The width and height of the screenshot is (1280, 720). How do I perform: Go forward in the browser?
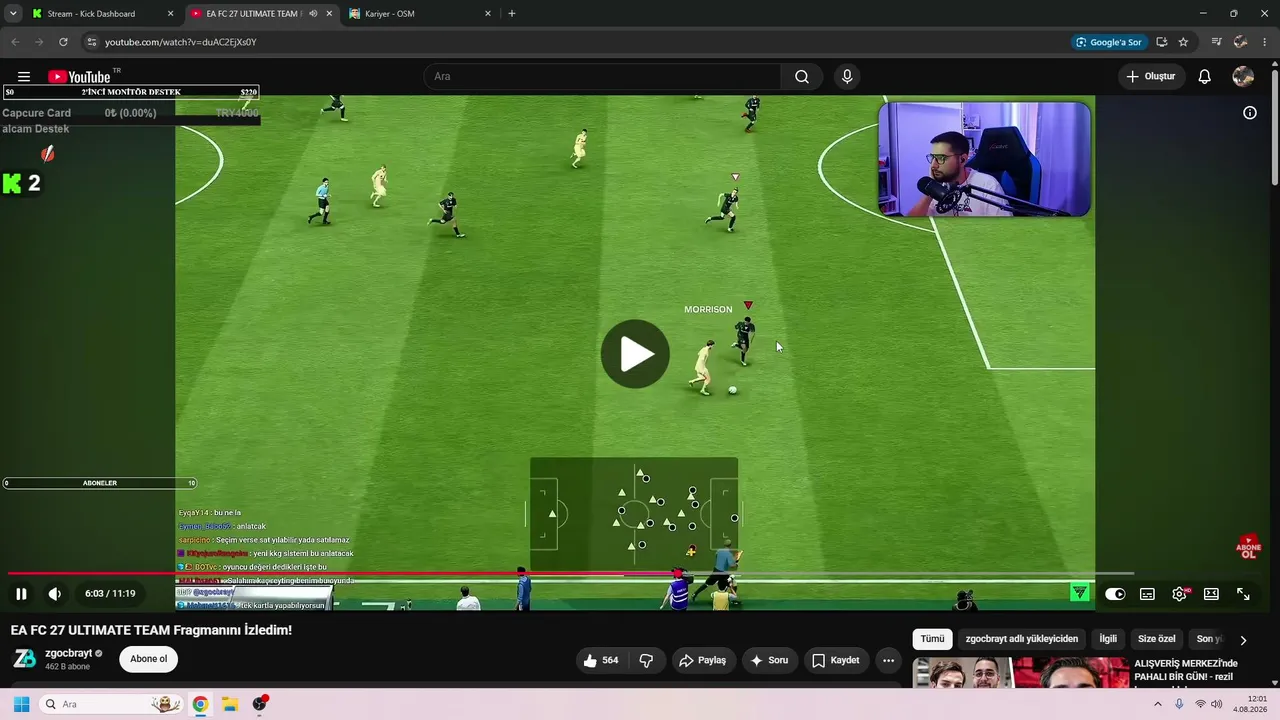39,42
